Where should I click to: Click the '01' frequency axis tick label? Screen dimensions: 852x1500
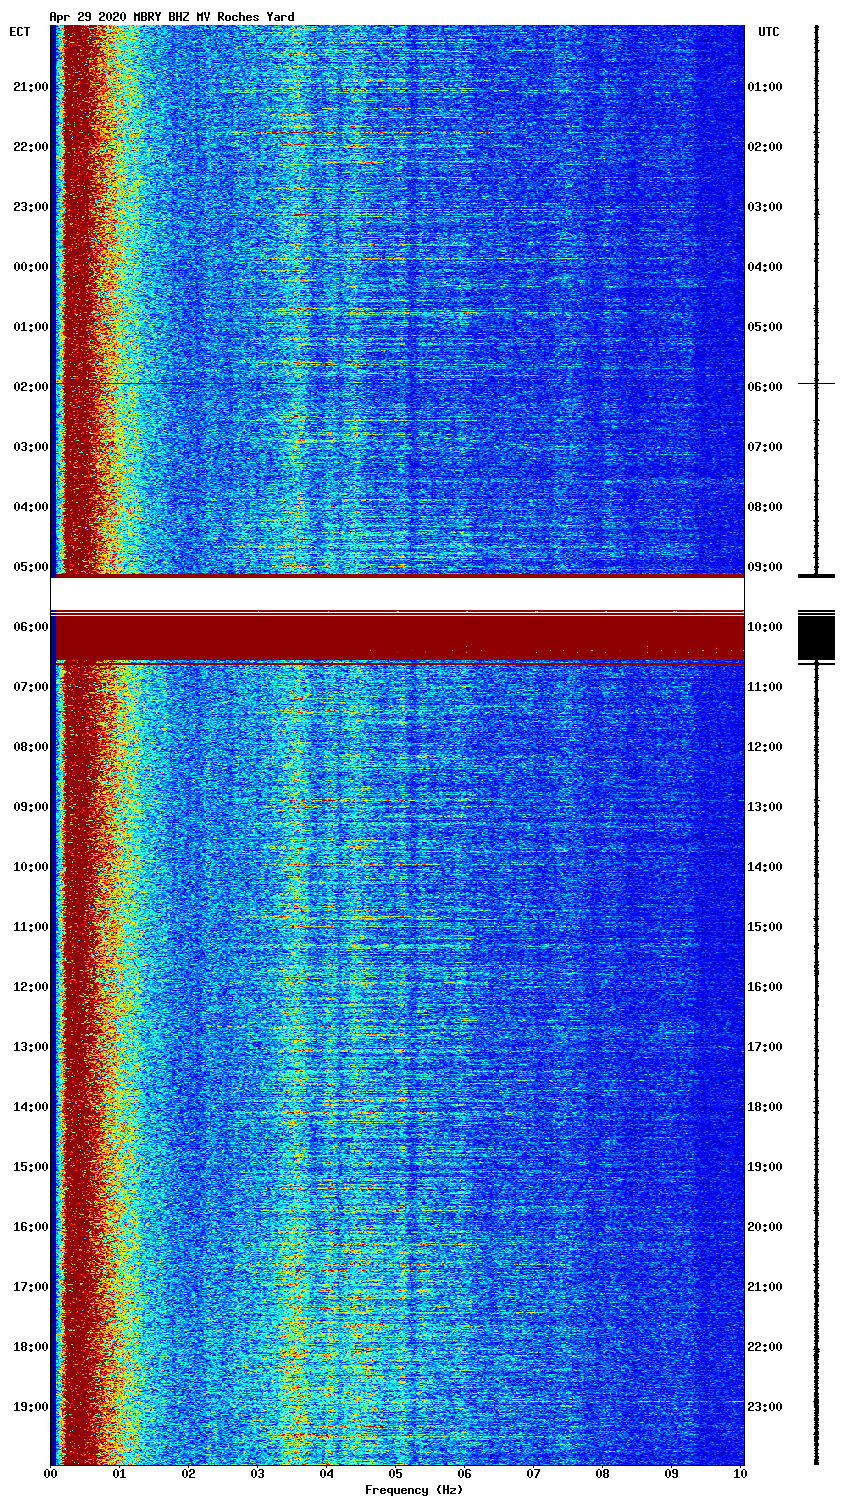pos(120,1474)
